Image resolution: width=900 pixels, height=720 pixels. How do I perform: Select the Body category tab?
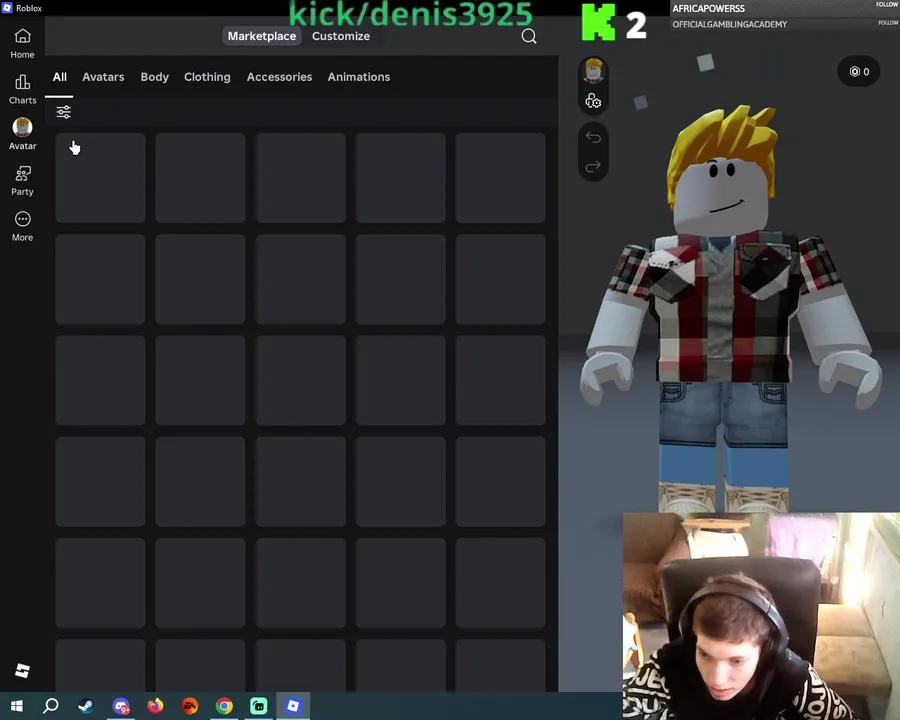[154, 77]
